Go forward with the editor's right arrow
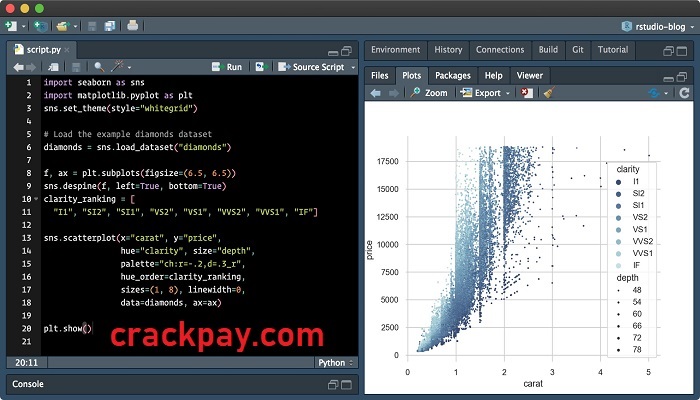The image size is (700, 400). coord(31,67)
